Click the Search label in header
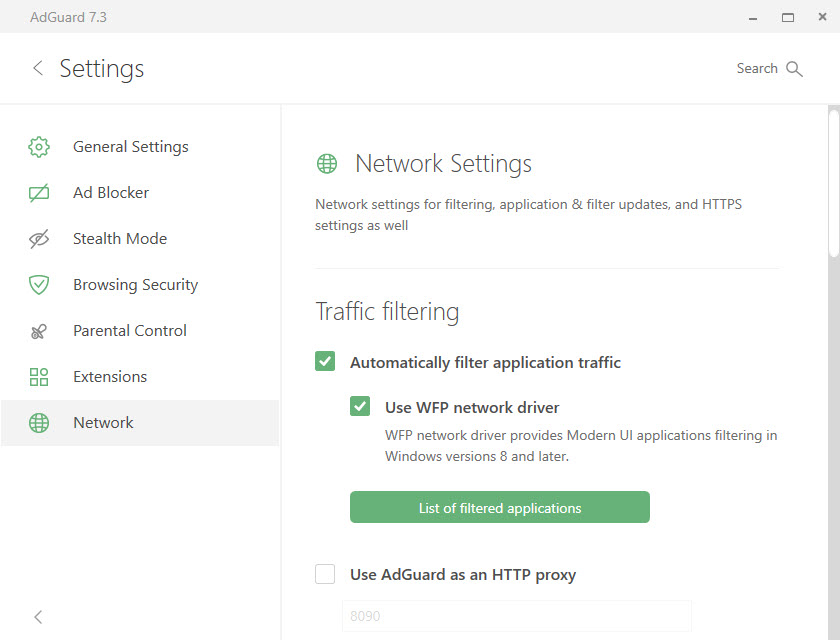The width and height of the screenshot is (840, 640). pyautogui.click(x=757, y=69)
